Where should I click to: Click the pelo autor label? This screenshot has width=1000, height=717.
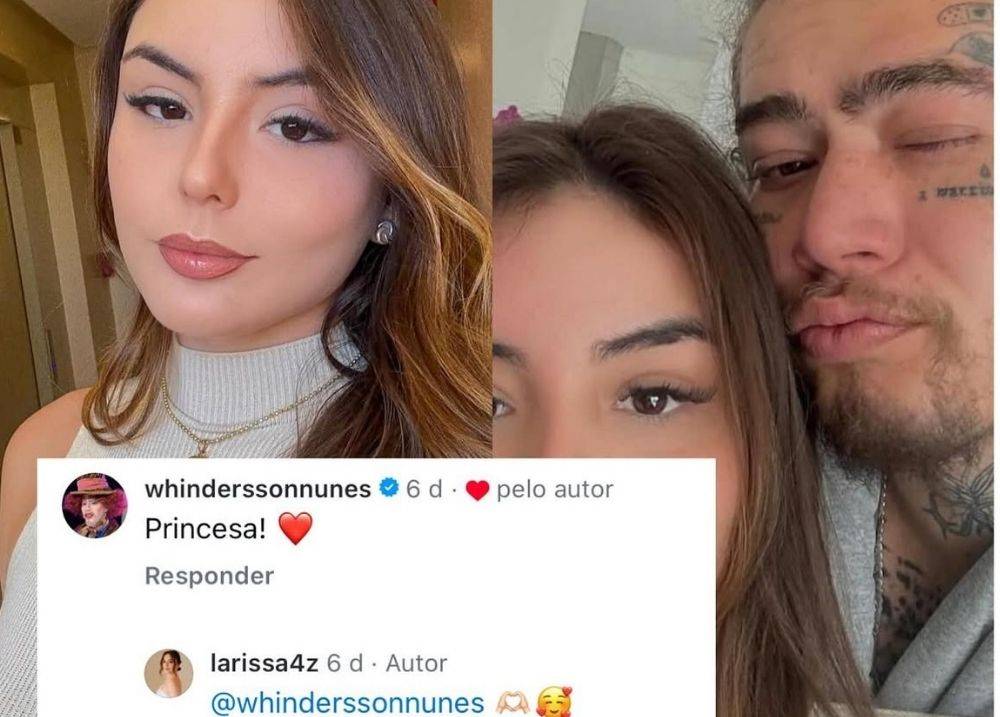click(555, 489)
